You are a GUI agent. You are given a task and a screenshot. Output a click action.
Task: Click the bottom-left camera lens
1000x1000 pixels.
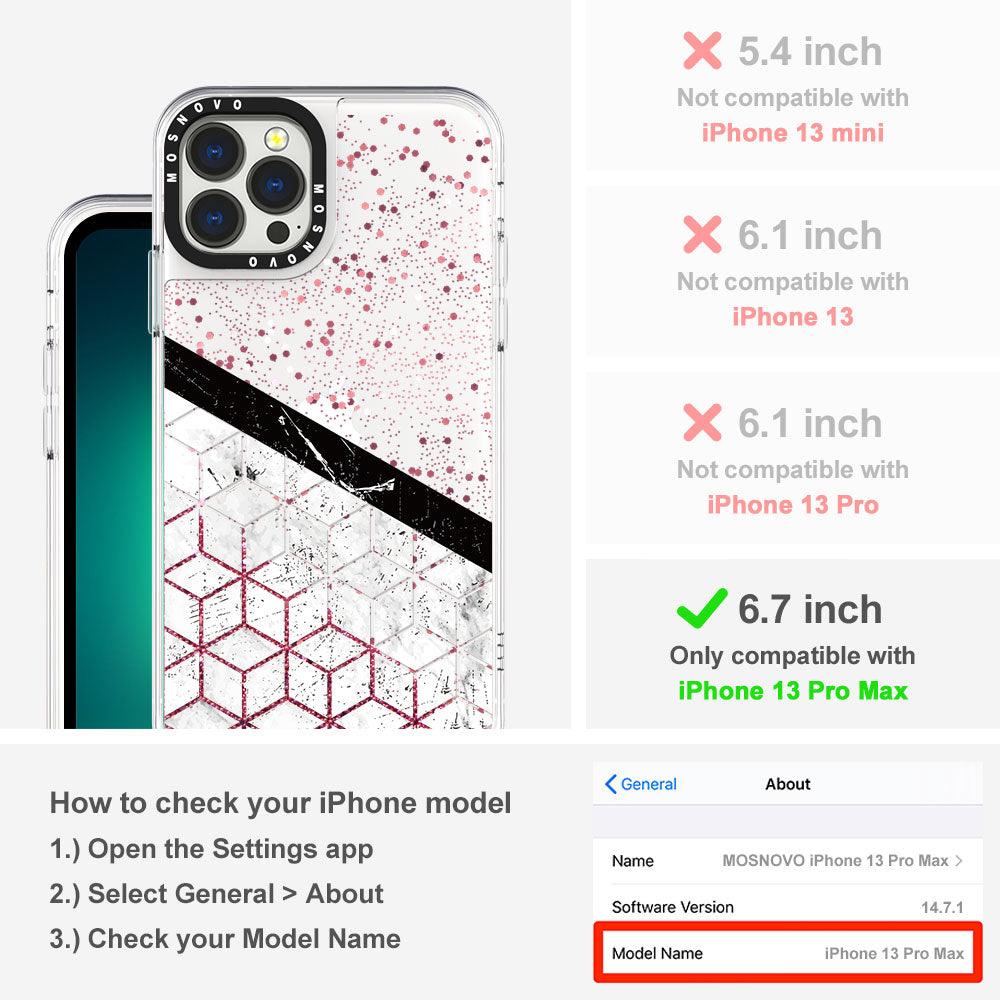(214, 219)
